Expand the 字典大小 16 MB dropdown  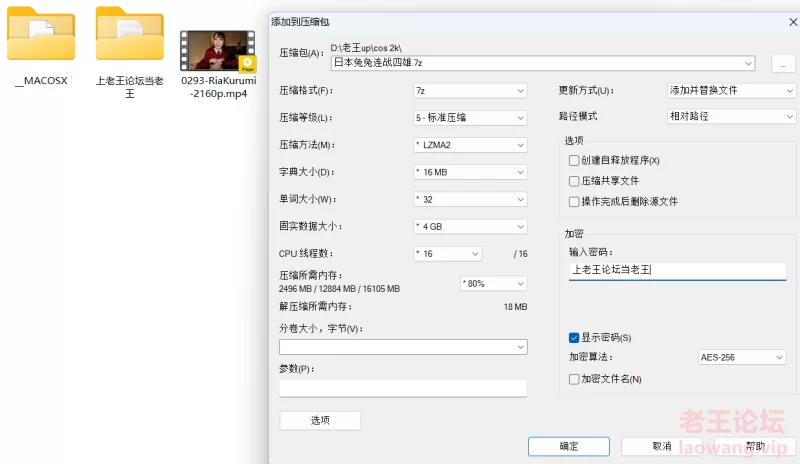coord(470,172)
